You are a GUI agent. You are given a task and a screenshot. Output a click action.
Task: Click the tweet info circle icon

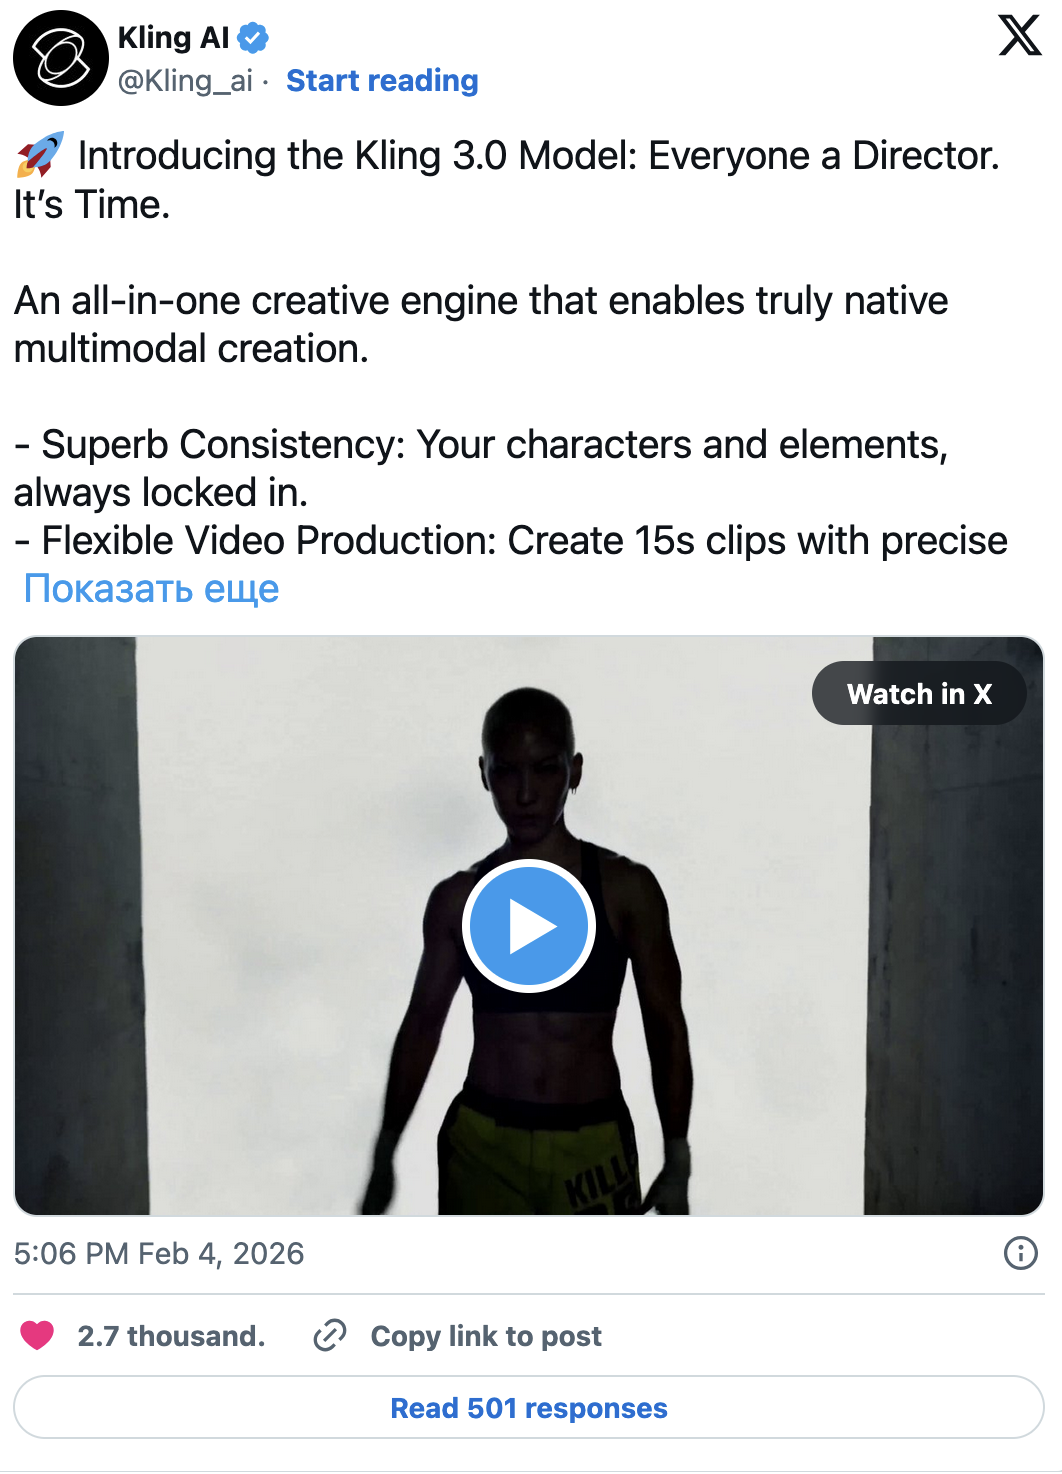point(1020,1253)
